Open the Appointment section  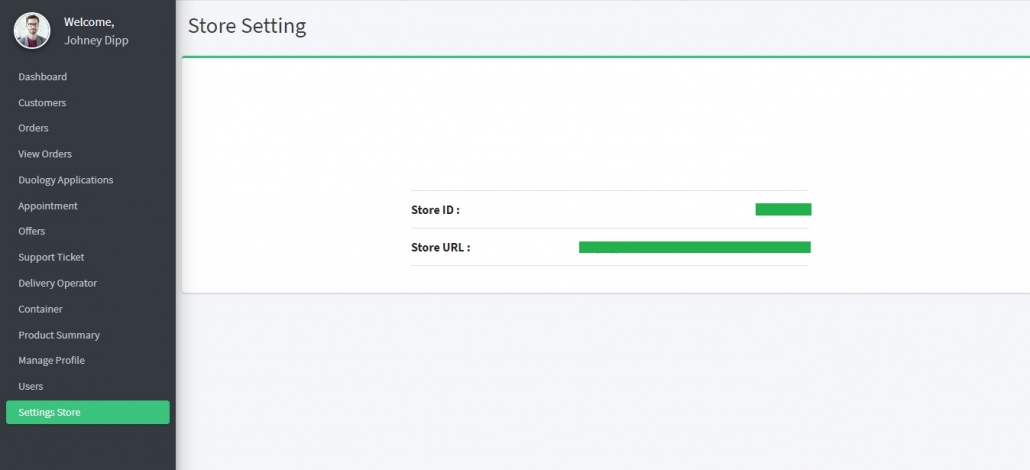tap(48, 206)
